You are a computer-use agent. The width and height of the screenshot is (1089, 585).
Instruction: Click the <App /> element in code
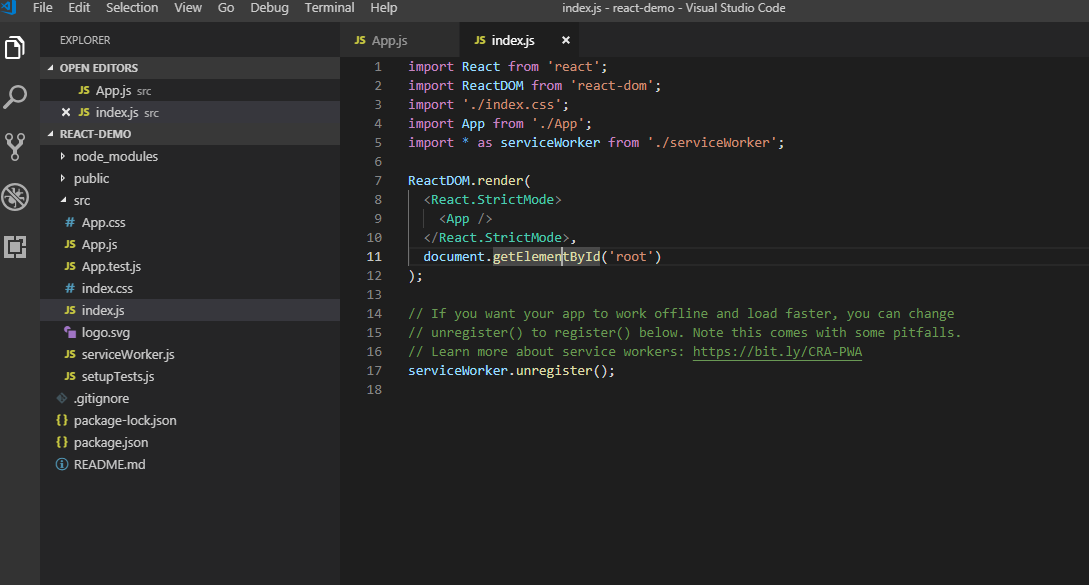click(465, 218)
